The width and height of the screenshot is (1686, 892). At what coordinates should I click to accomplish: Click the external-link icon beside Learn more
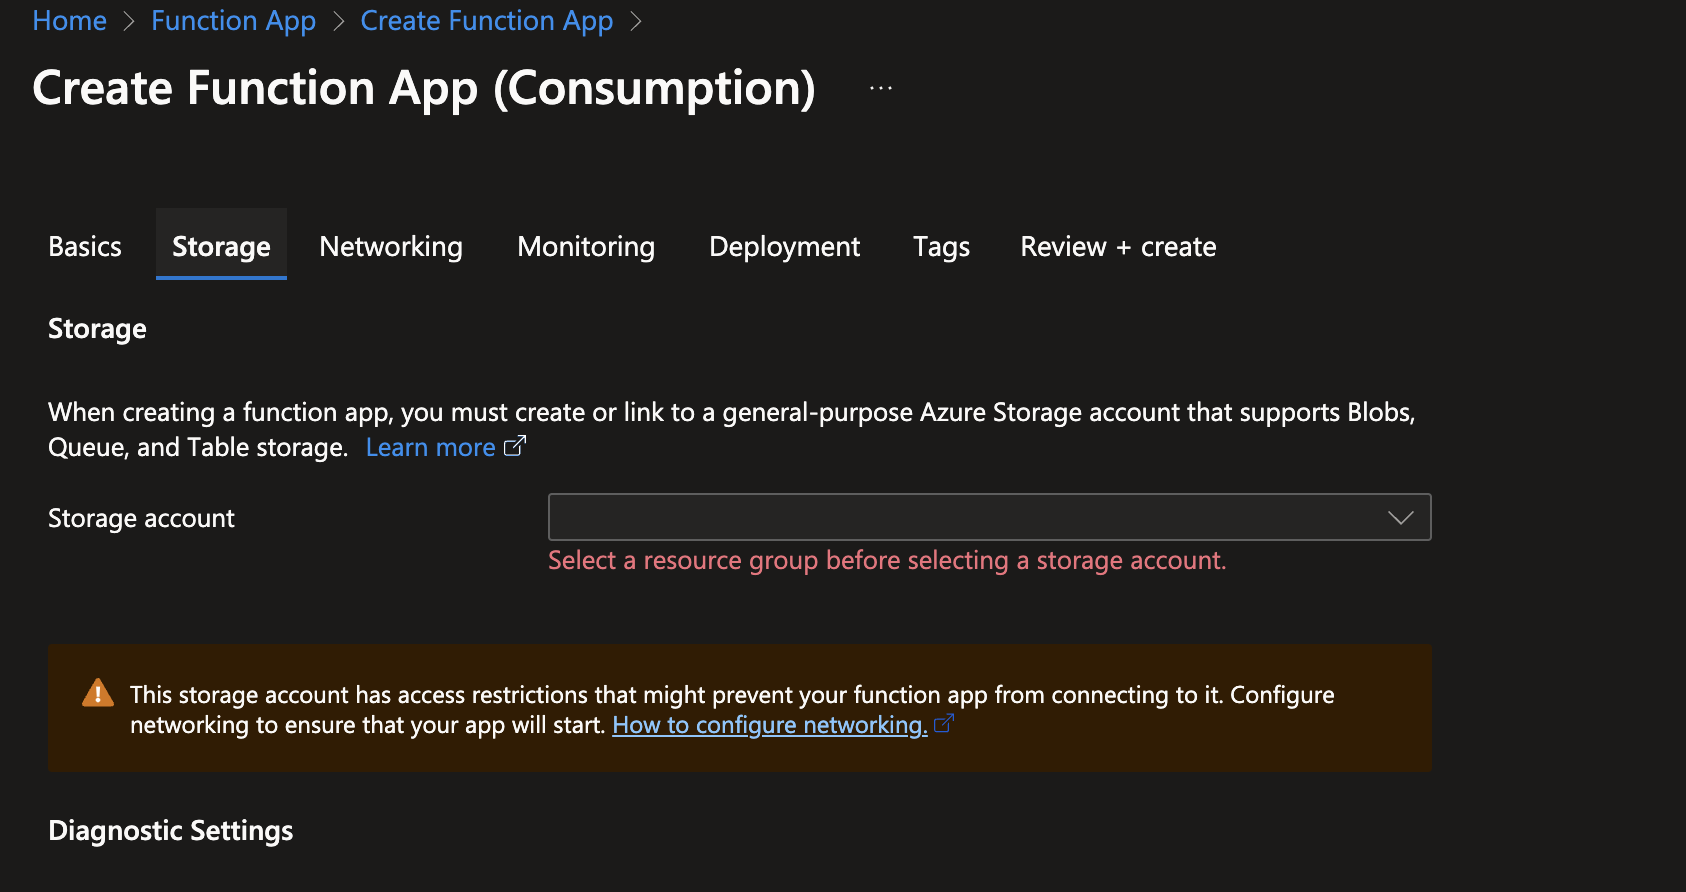click(x=514, y=447)
